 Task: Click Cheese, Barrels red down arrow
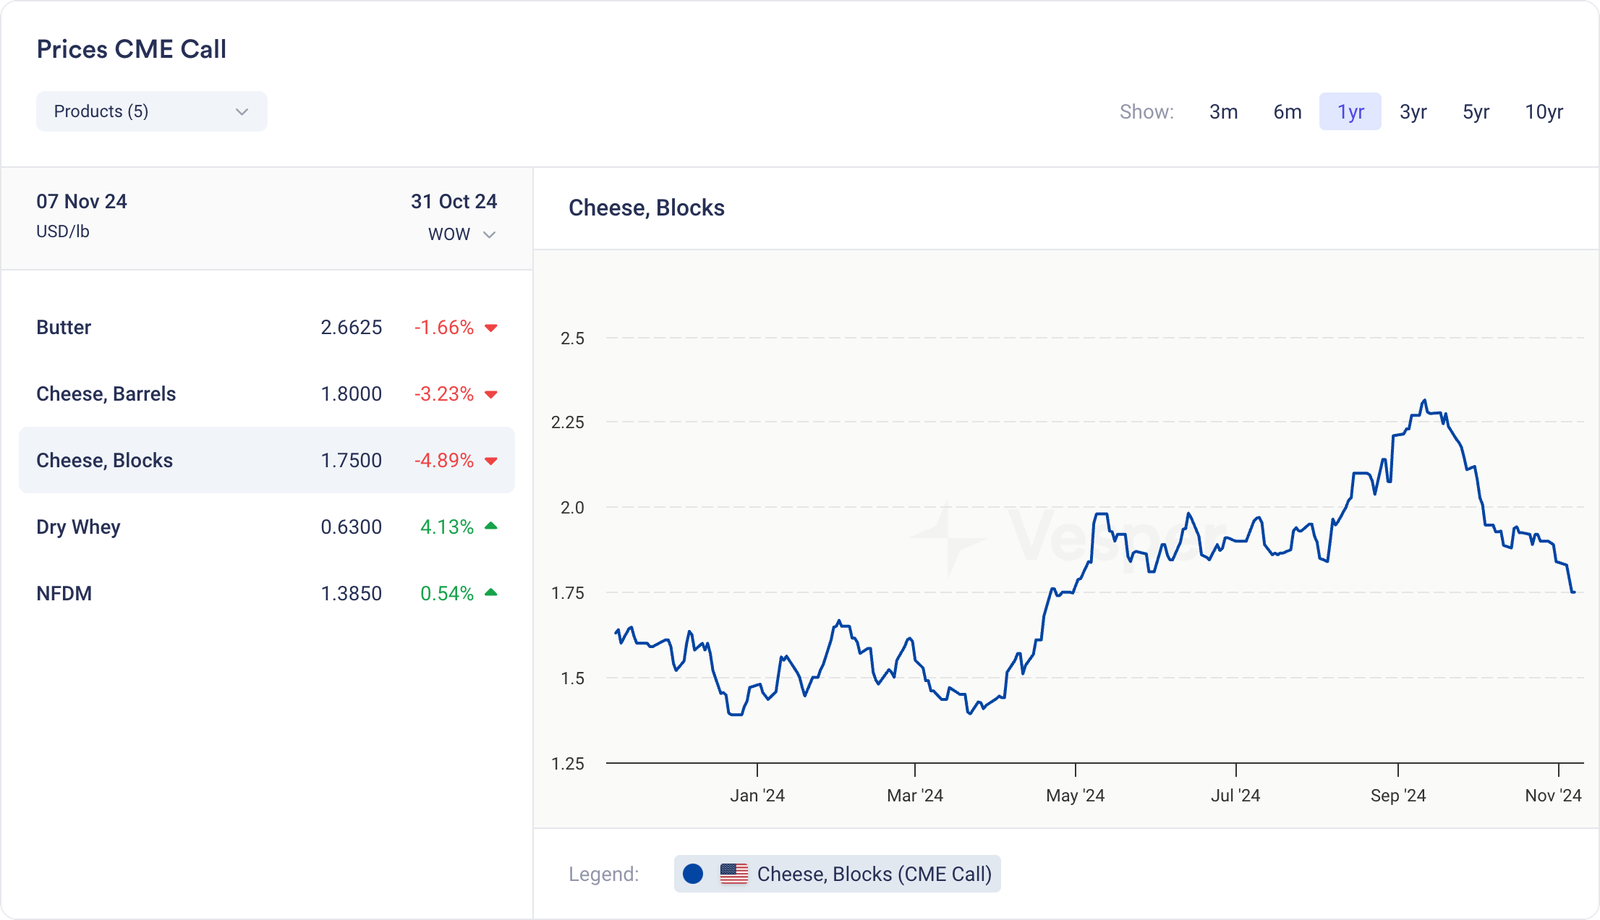(491, 394)
